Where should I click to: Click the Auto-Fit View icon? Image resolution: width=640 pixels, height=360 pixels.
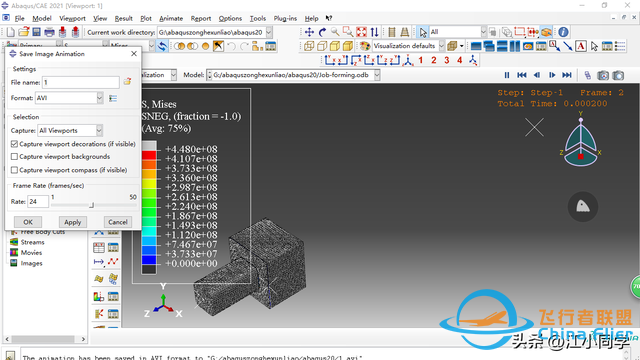pyautogui.click(x=361, y=32)
